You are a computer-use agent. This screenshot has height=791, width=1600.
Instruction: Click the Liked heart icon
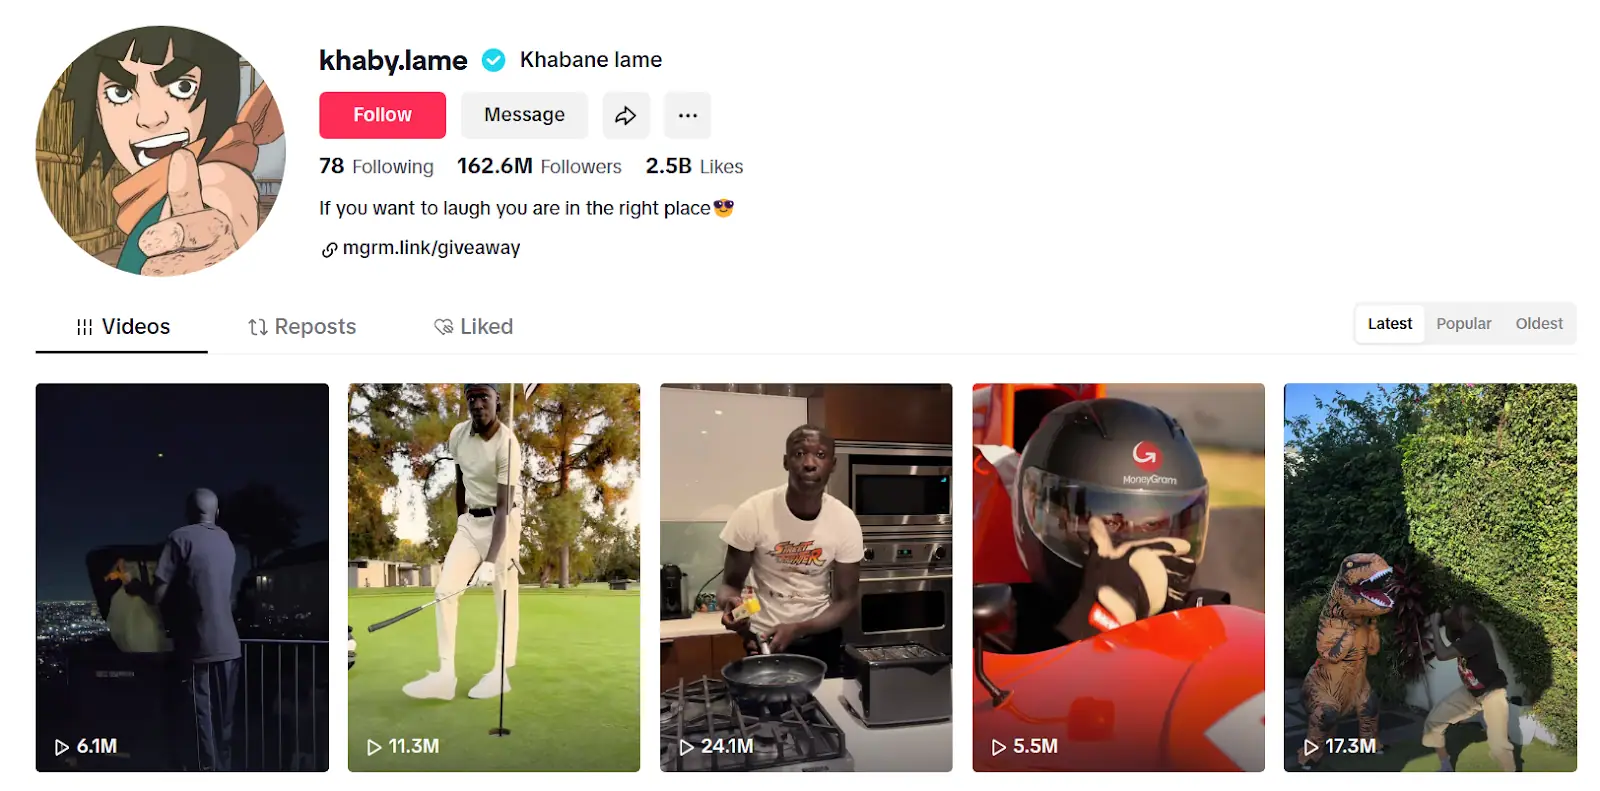coord(443,327)
